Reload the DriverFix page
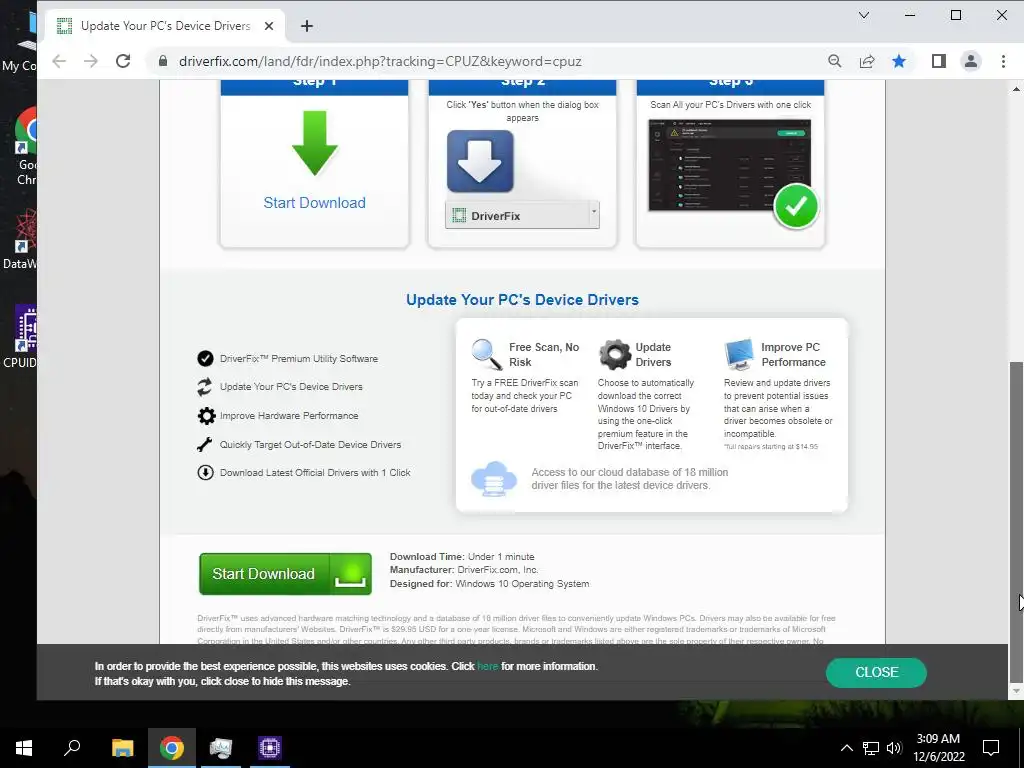 [x=123, y=61]
